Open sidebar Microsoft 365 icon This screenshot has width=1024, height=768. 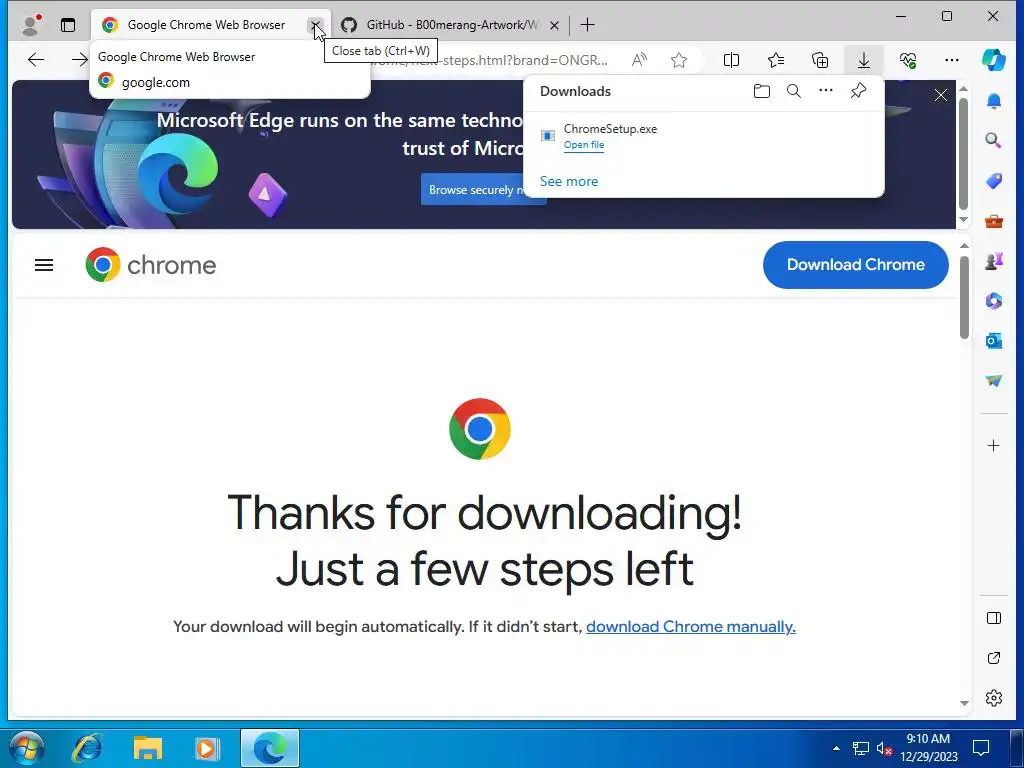click(993, 300)
